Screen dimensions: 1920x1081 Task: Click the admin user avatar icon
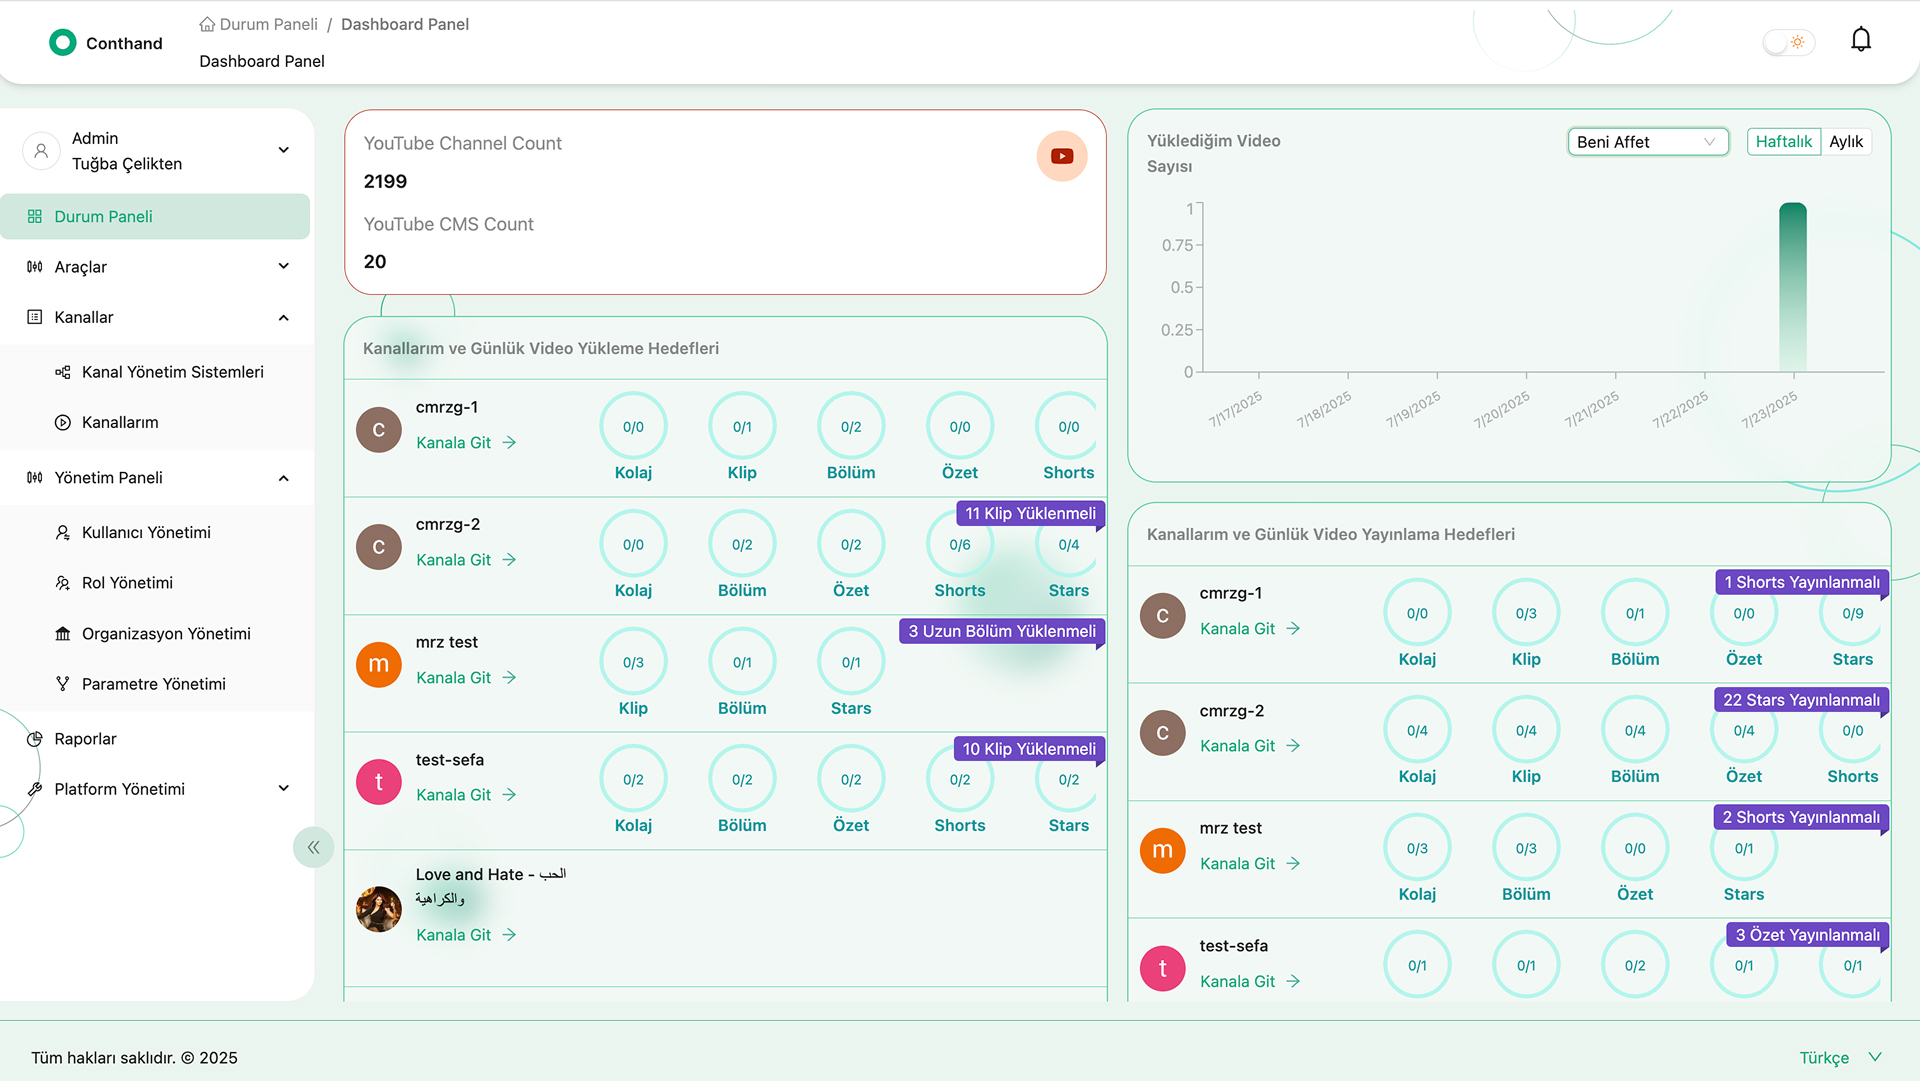(41, 151)
